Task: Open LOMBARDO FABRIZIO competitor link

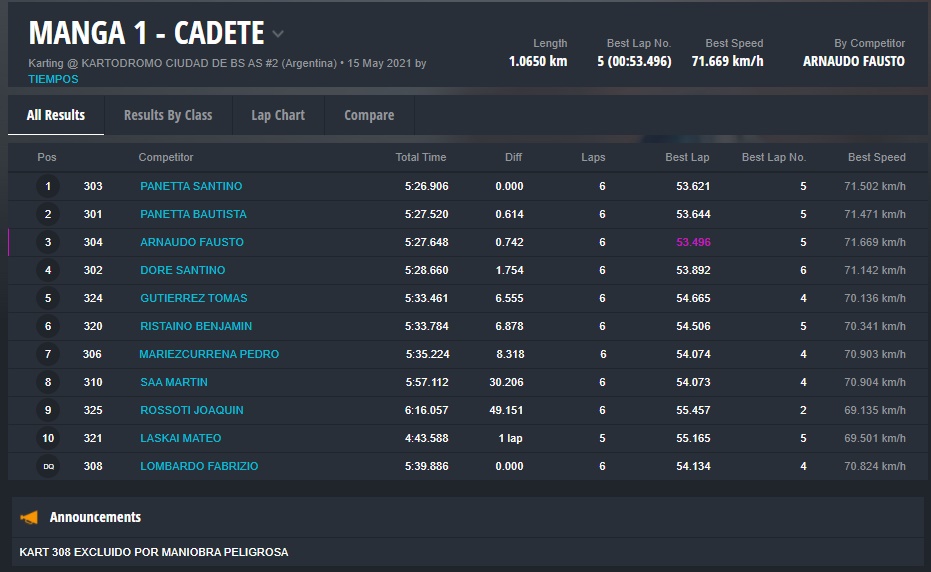Action: (199, 466)
